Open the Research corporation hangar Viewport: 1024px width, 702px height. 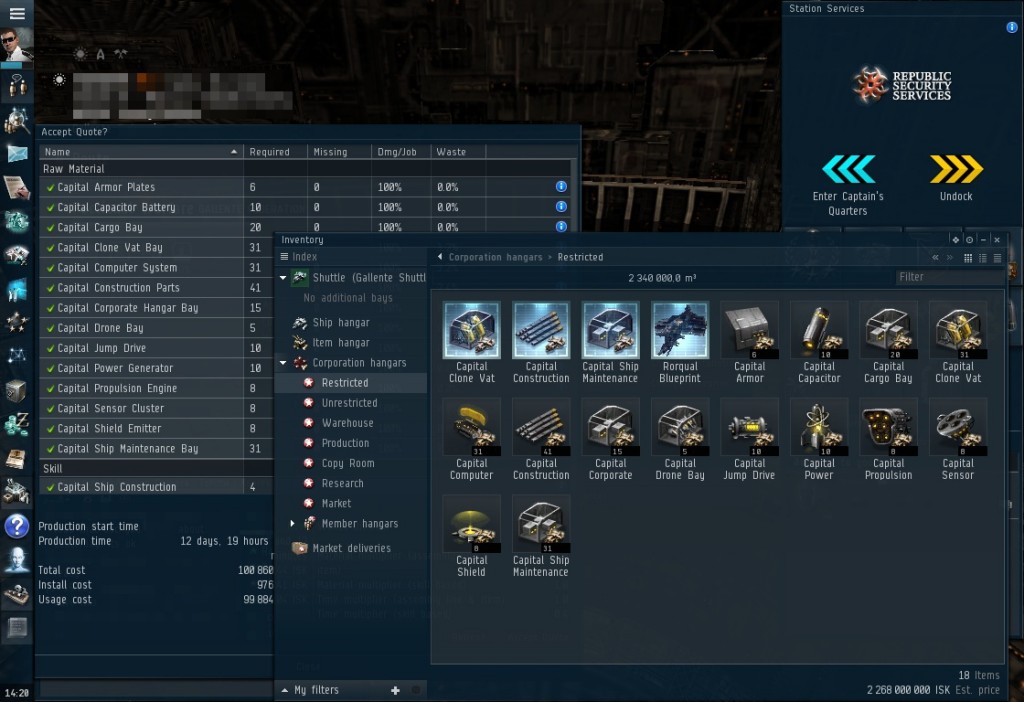click(x=342, y=483)
